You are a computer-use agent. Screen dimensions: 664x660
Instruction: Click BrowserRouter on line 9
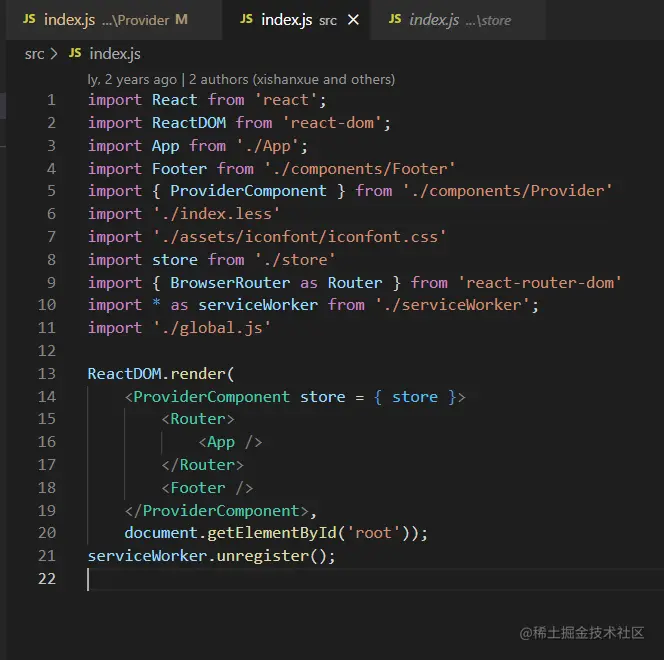tap(230, 282)
